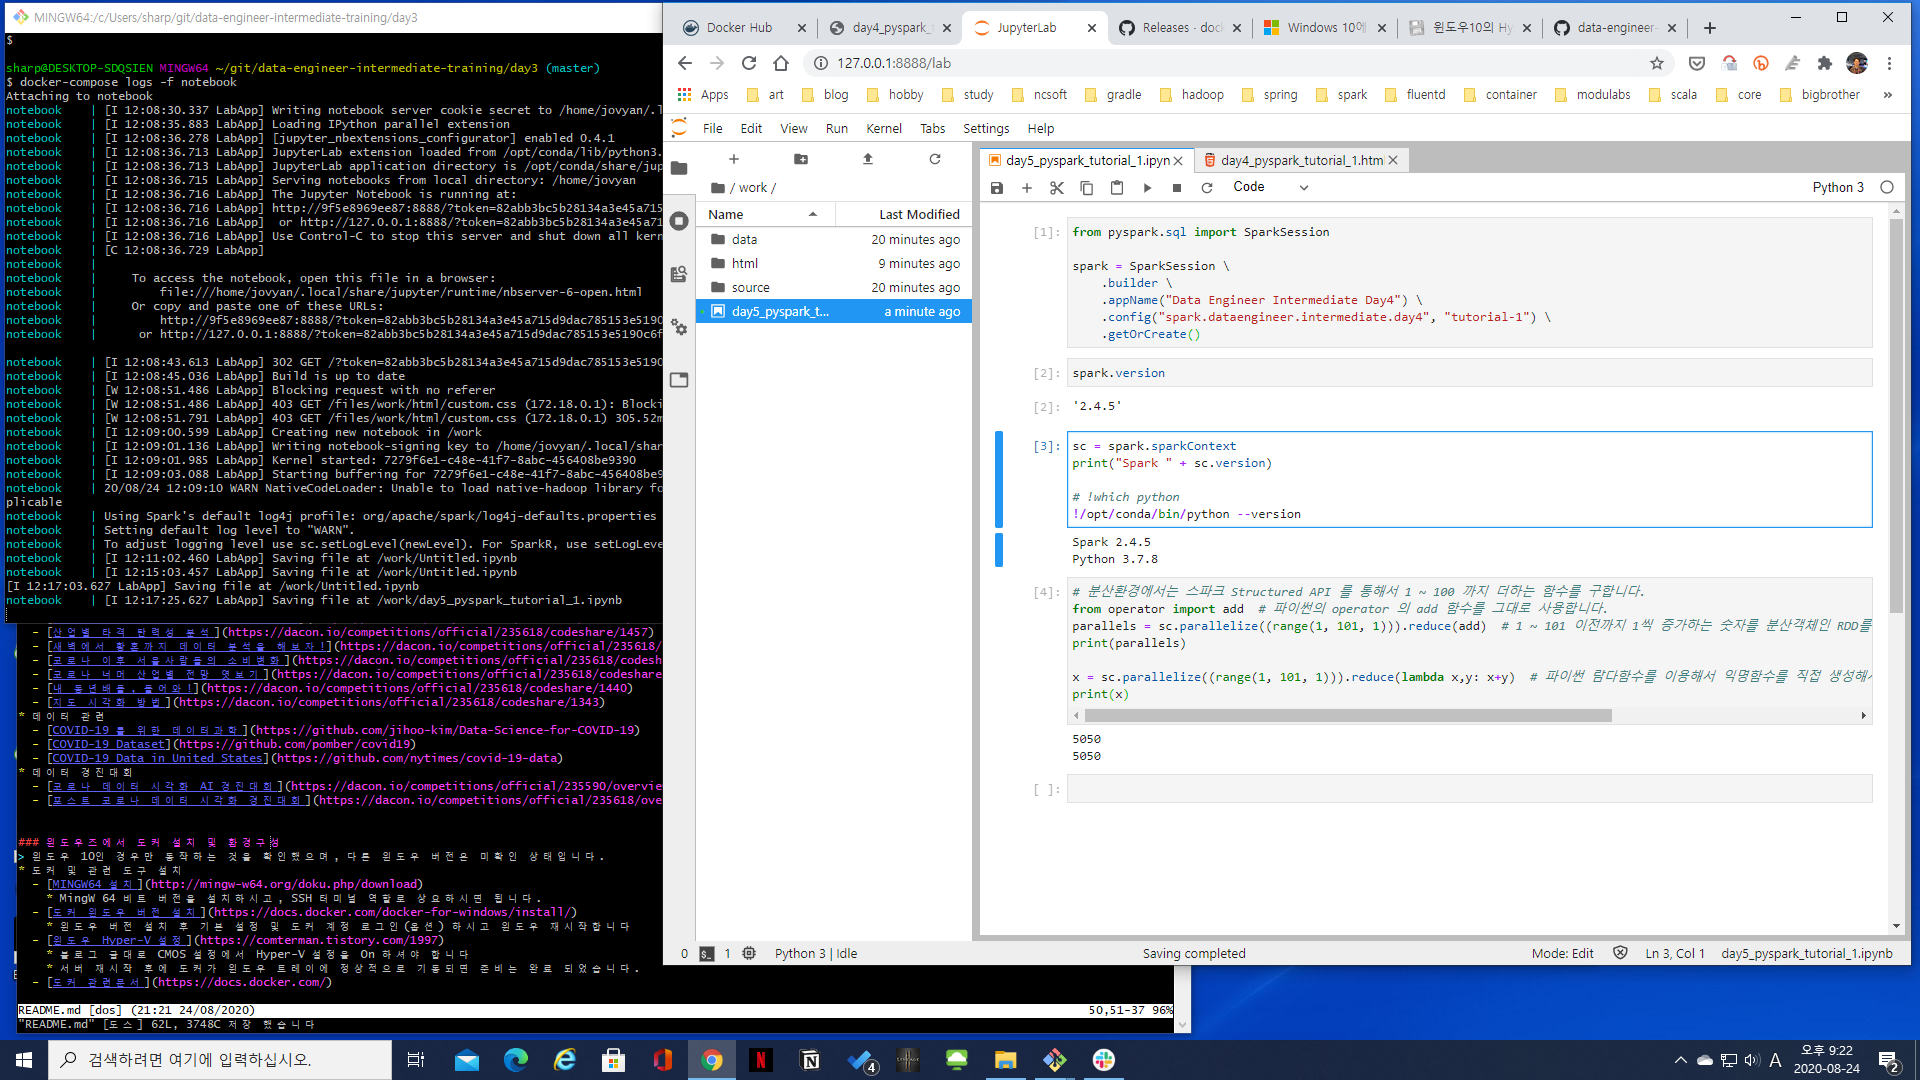Bookmark this page with the star icon

point(1657,63)
